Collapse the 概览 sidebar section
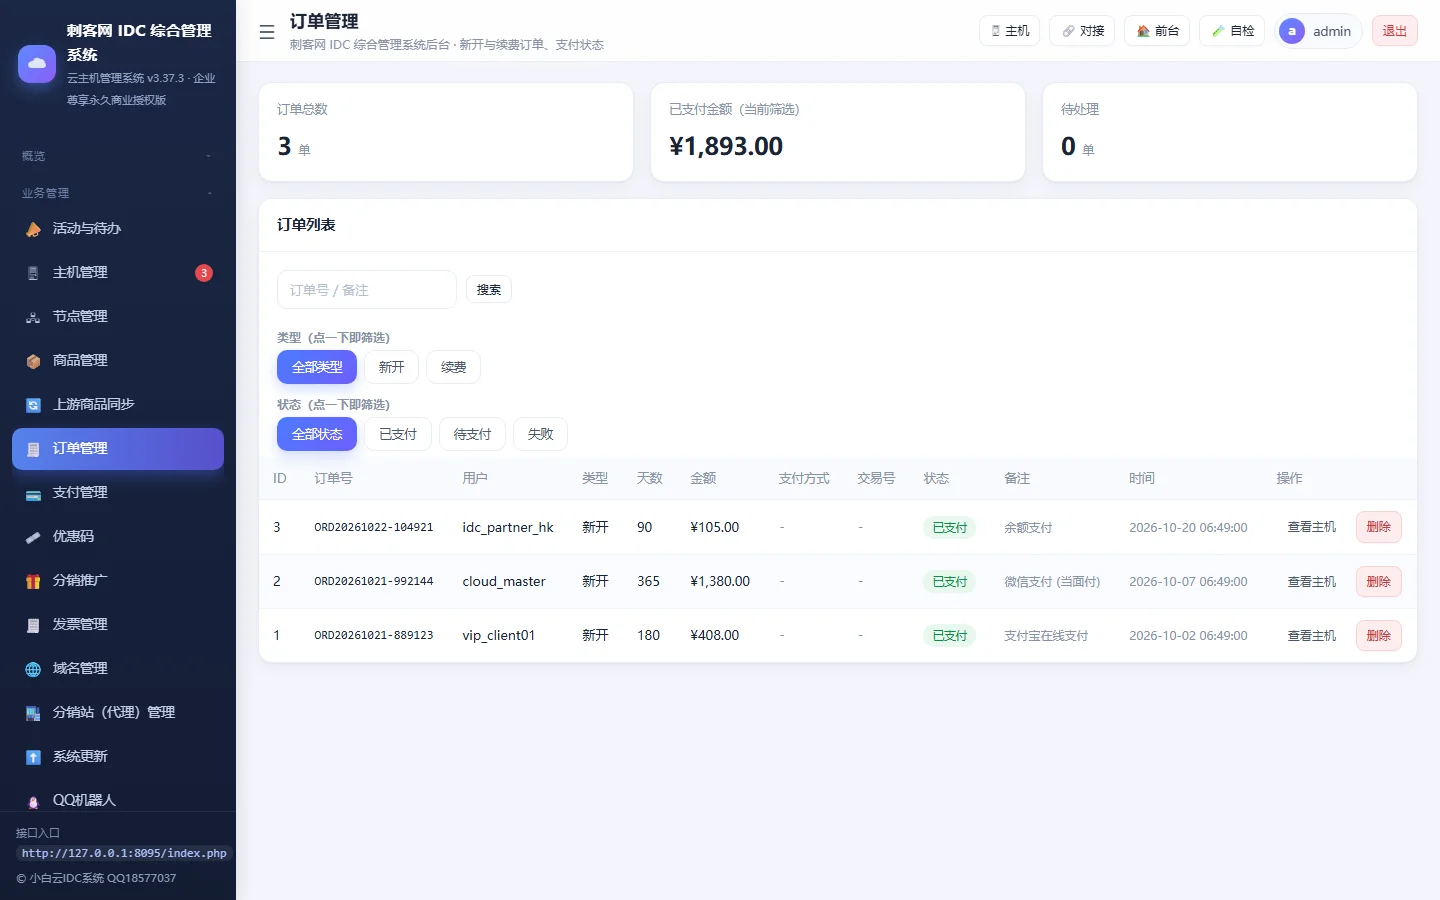This screenshot has width=1440, height=900. click(118, 156)
